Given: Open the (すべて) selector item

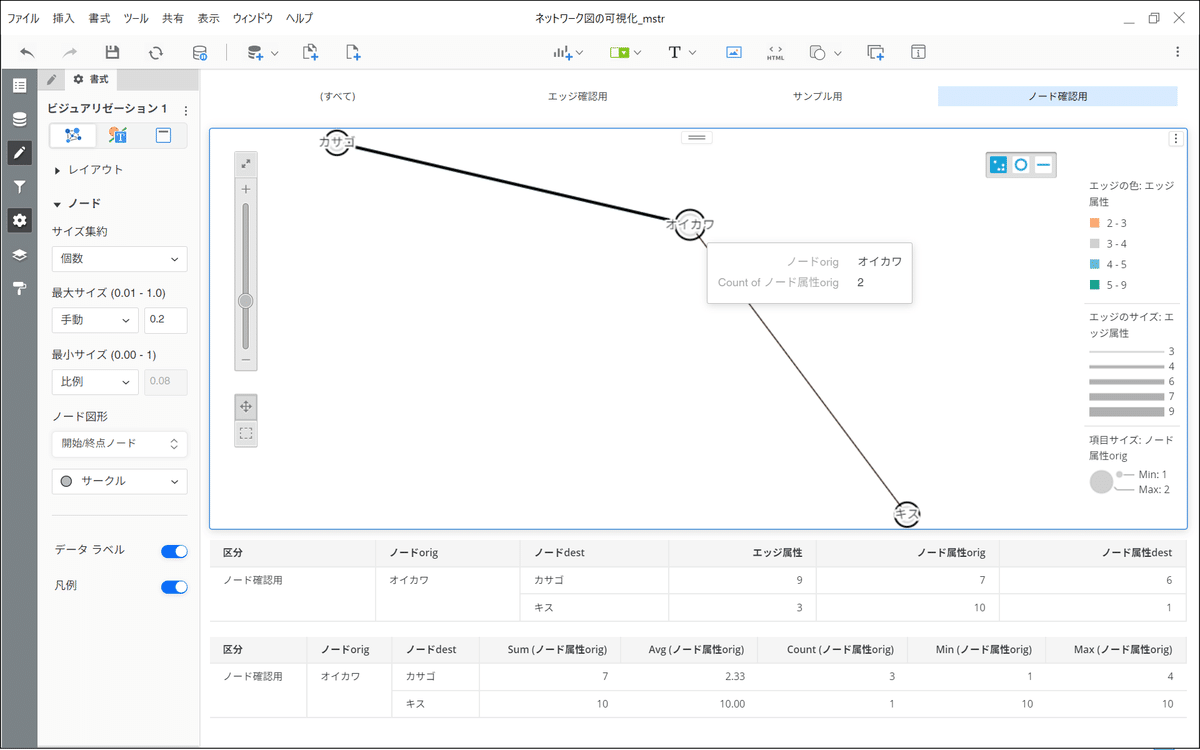Looking at the screenshot, I should coord(337,96).
